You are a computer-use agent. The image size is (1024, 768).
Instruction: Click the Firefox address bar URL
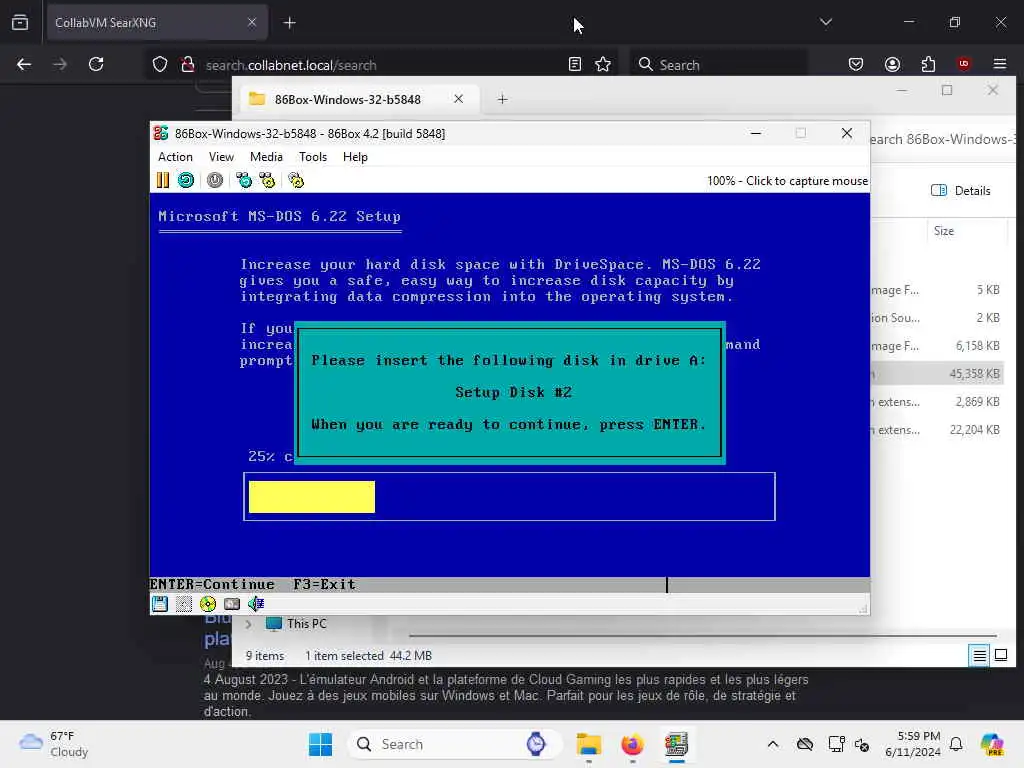pyautogui.click(x=291, y=65)
